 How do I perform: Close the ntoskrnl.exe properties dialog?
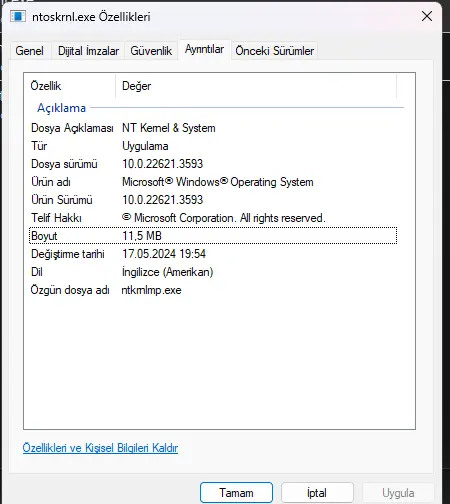pyautogui.click(x=427, y=16)
